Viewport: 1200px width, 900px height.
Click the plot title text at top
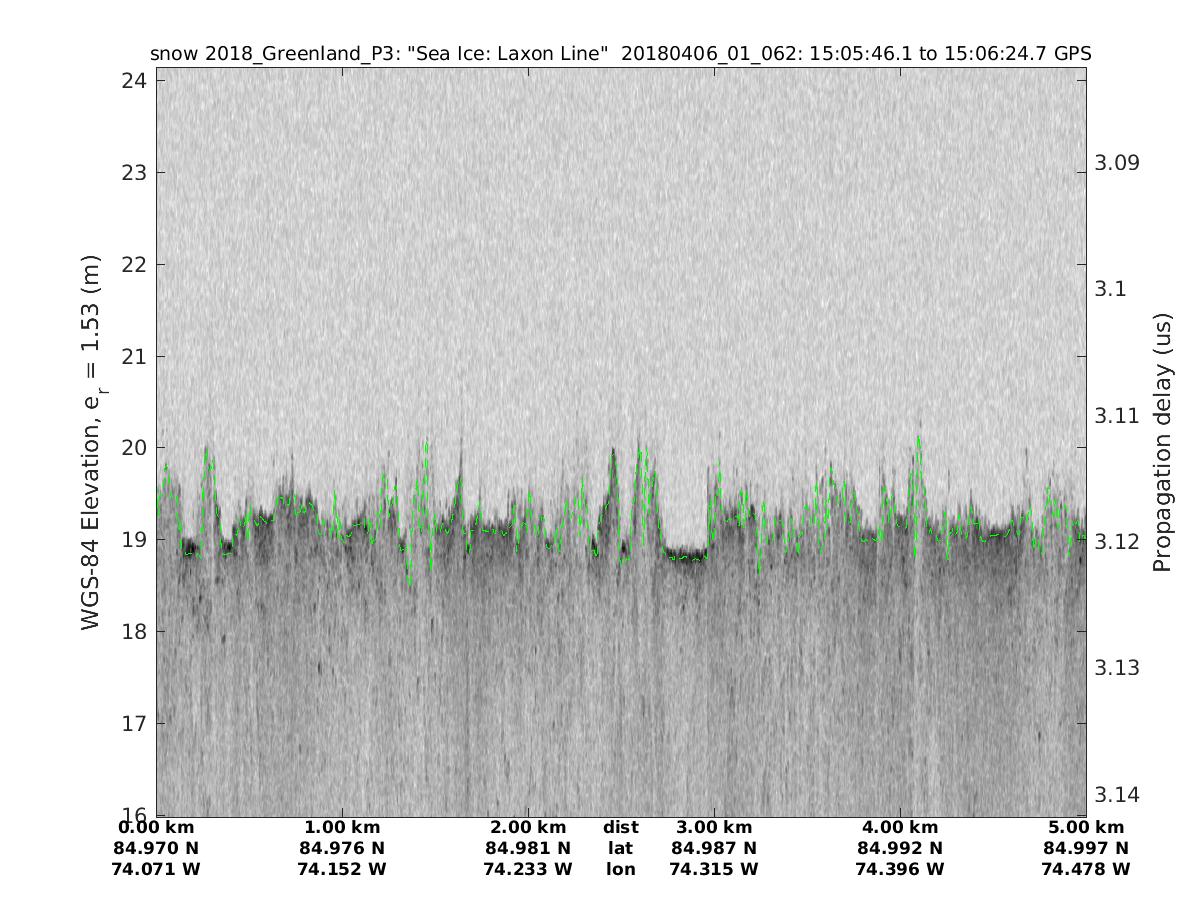(620, 53)
